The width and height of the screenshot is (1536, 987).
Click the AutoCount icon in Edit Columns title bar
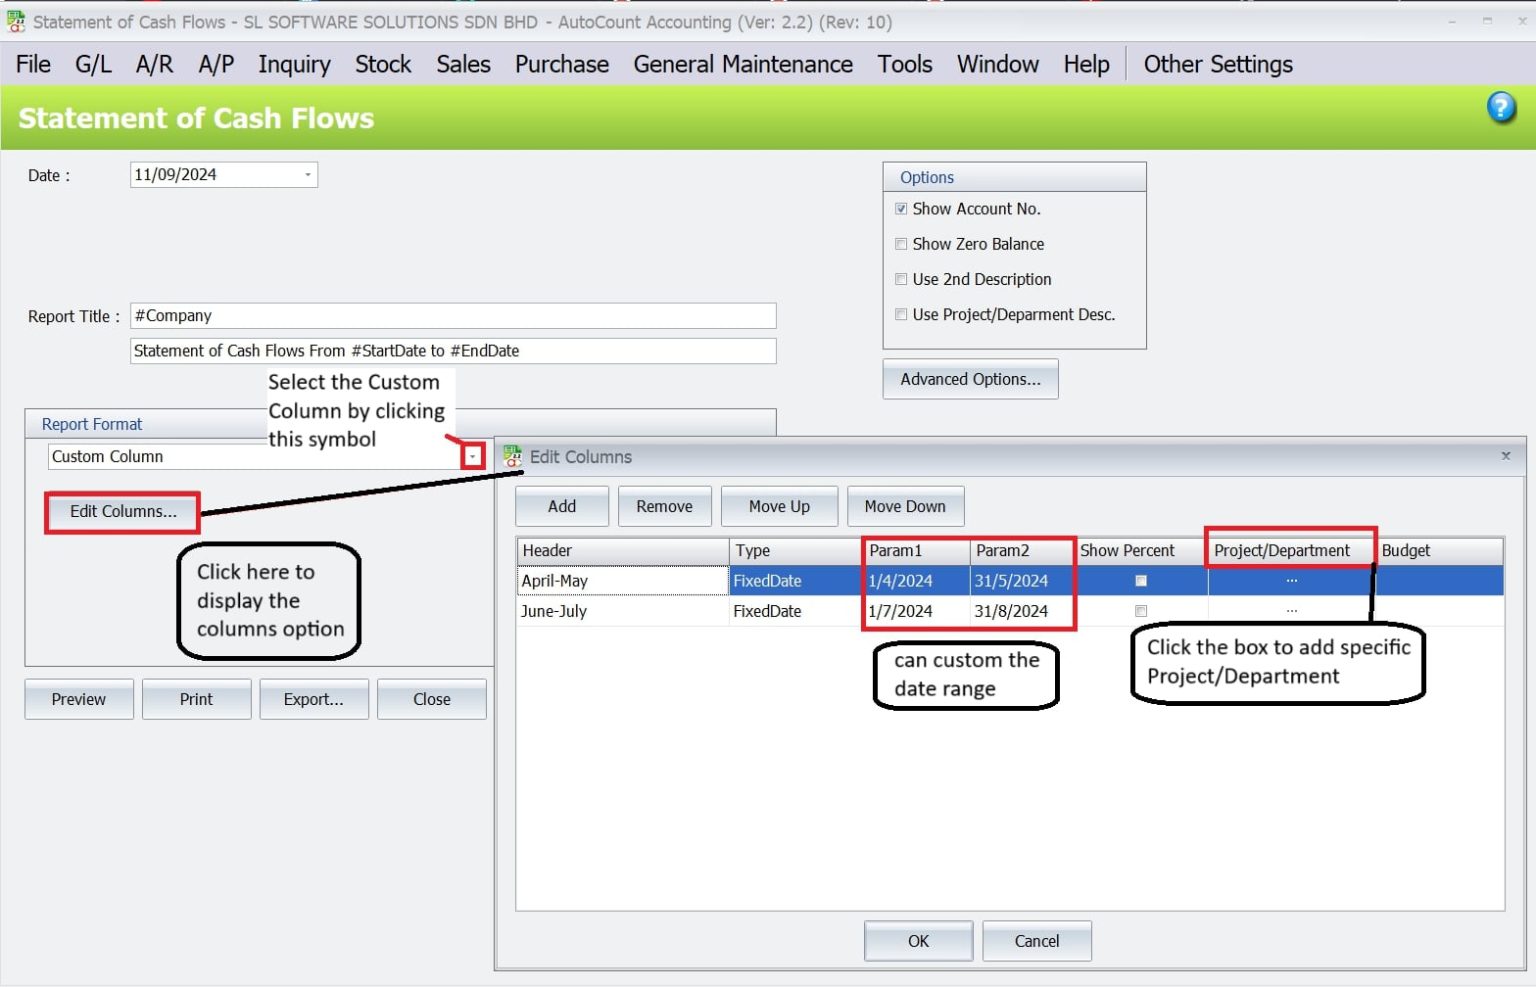click(x=513, y=456)
